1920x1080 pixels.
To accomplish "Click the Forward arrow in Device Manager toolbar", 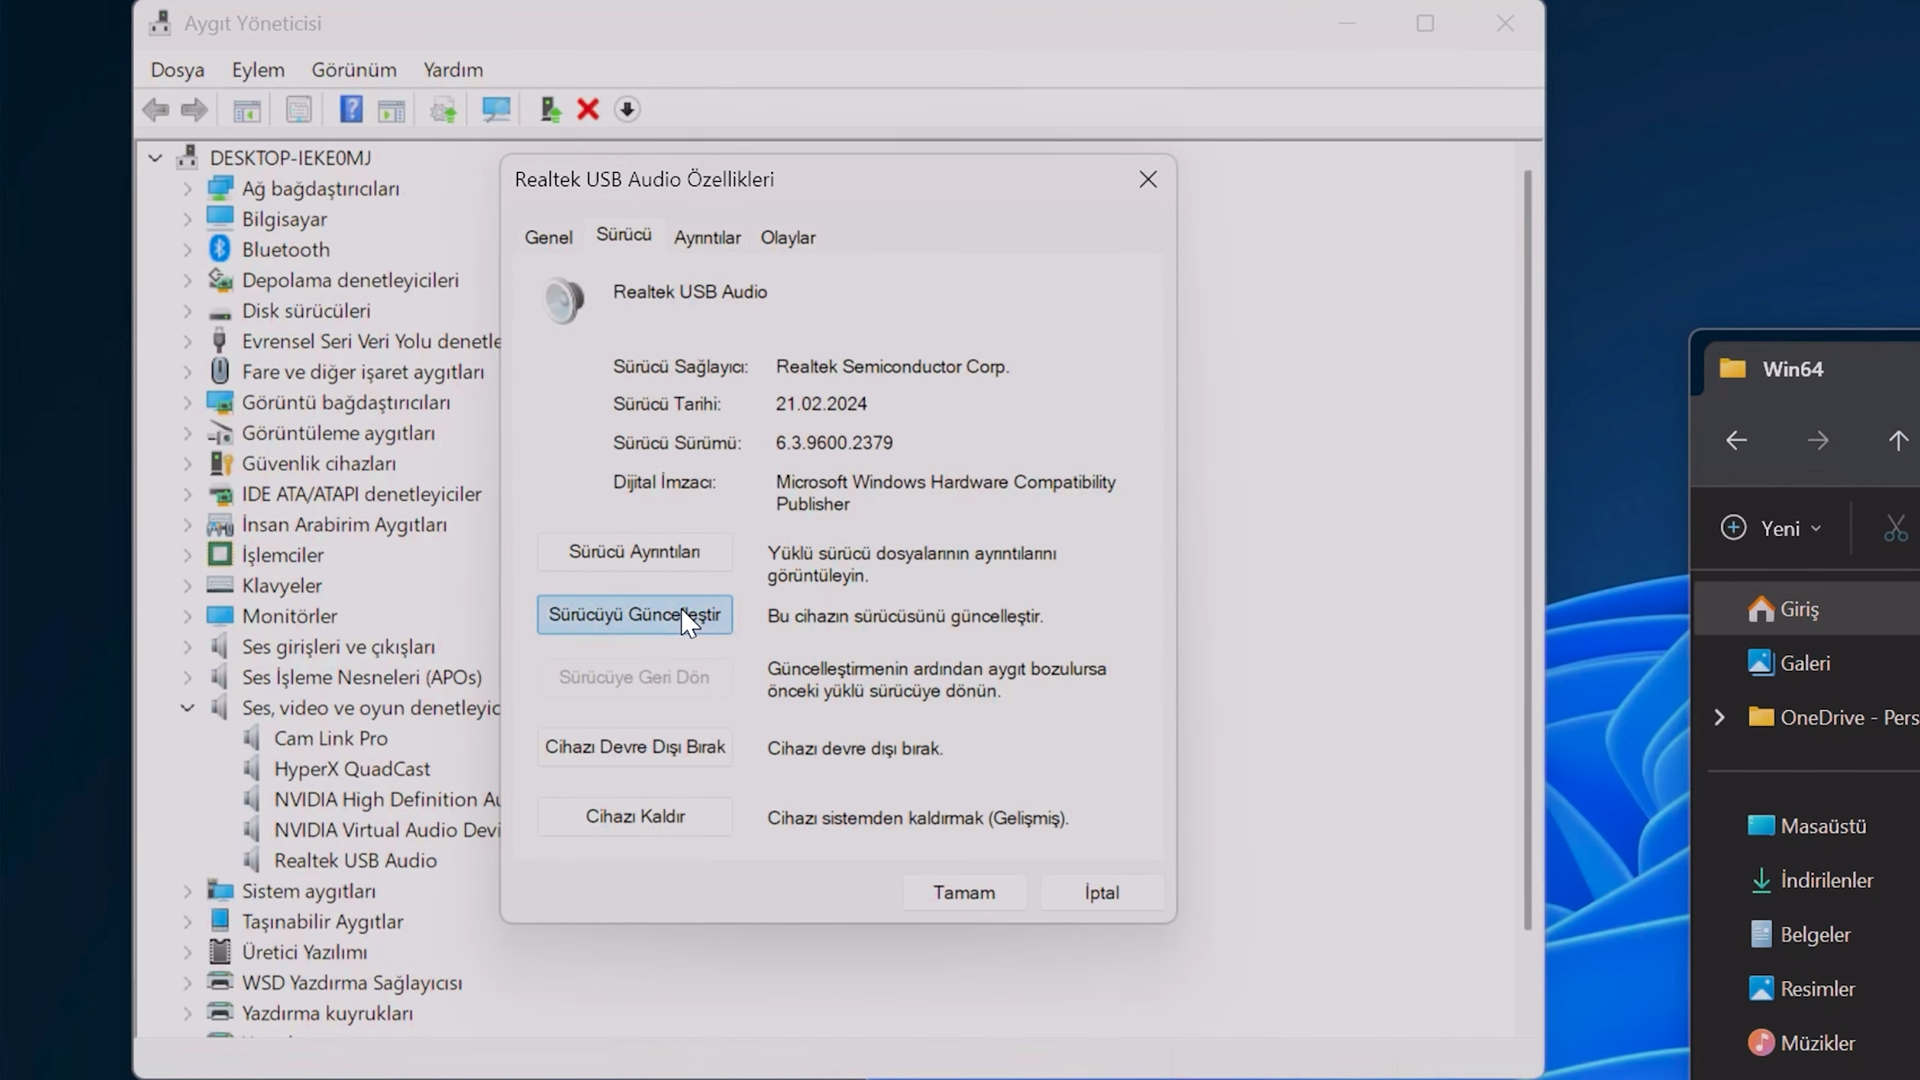I will pos(194,110).
